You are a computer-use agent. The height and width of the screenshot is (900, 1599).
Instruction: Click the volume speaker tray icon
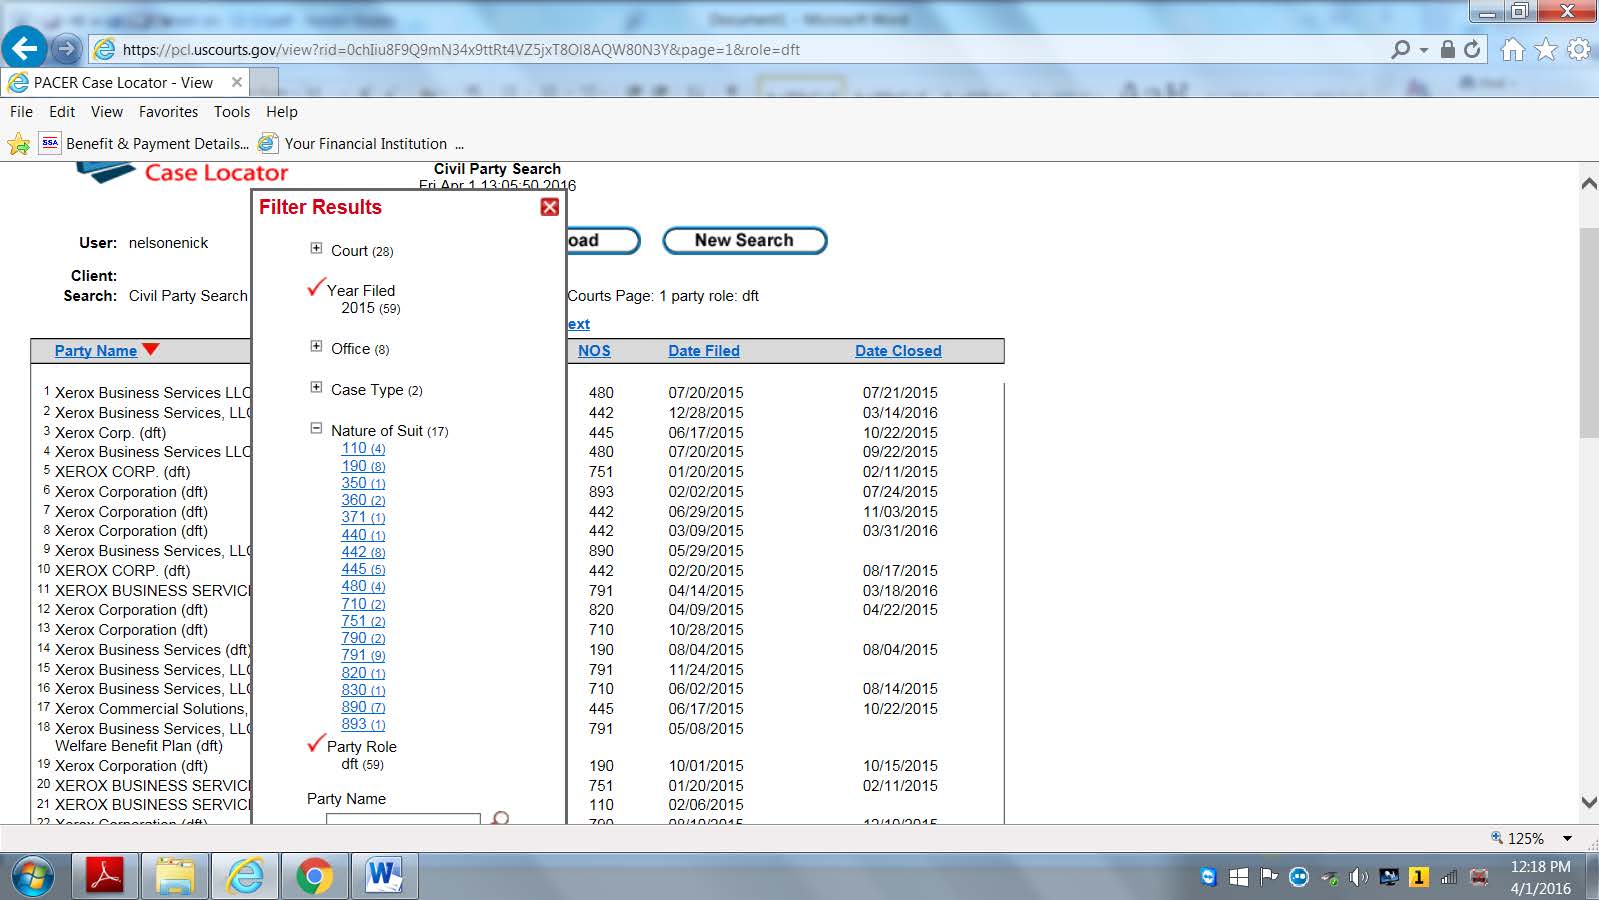click(x=1358, y=878)
